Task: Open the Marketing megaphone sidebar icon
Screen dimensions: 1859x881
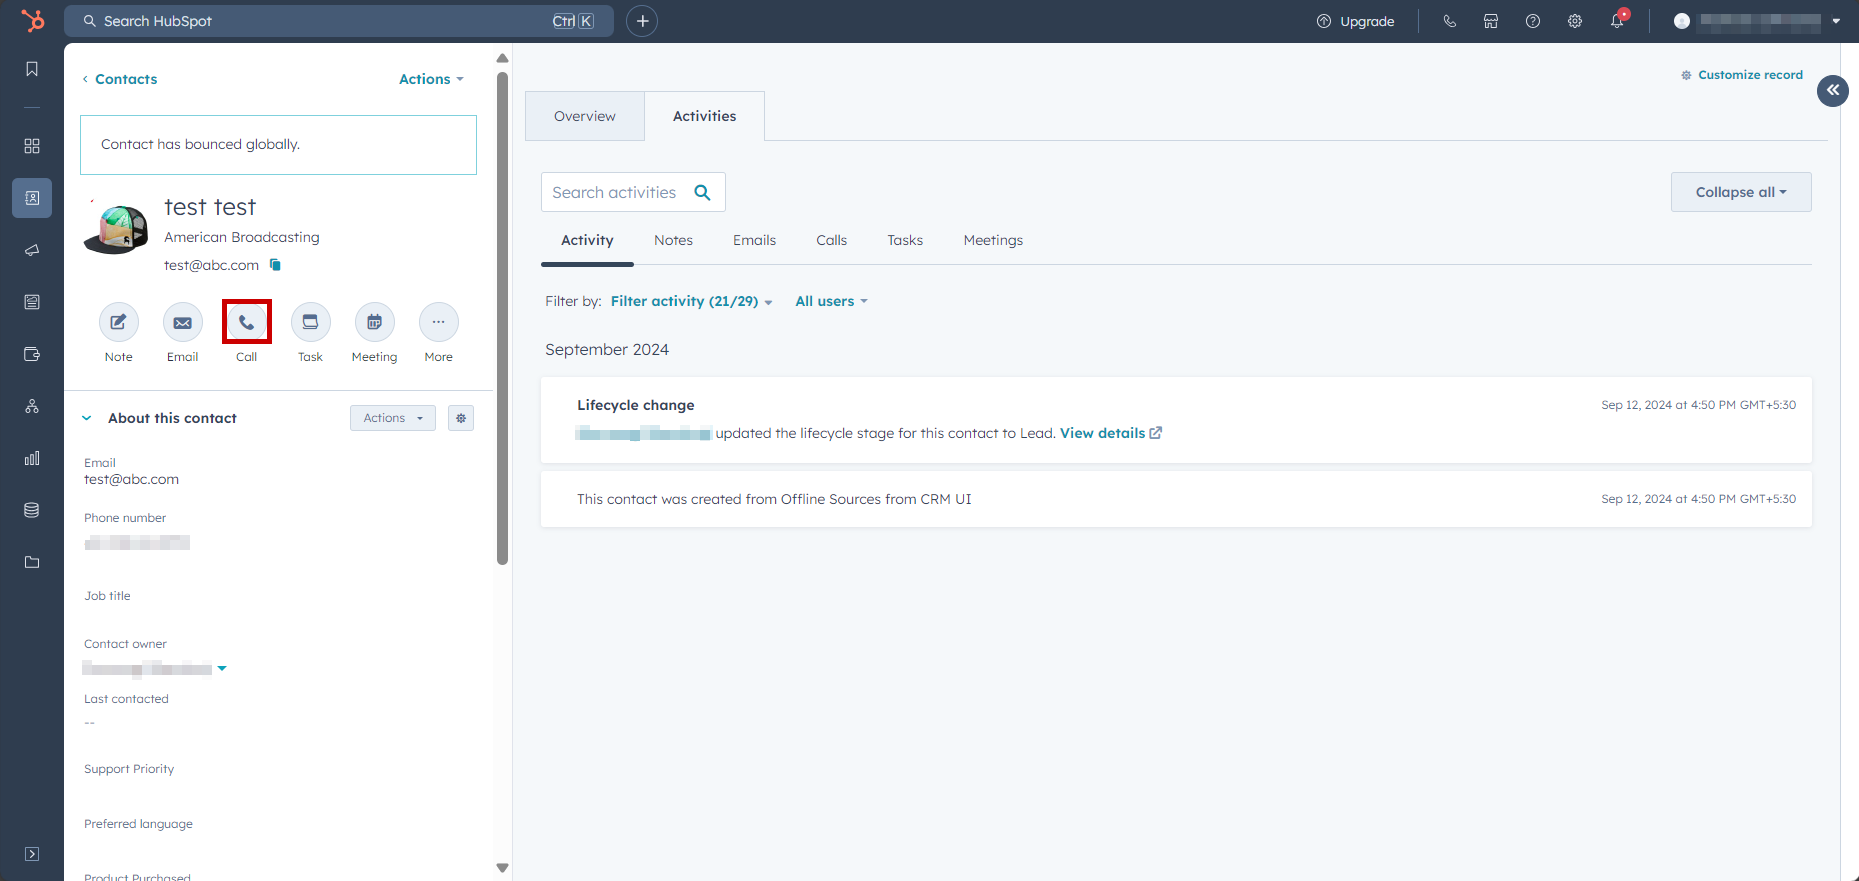Action: (x=32, y=250)
